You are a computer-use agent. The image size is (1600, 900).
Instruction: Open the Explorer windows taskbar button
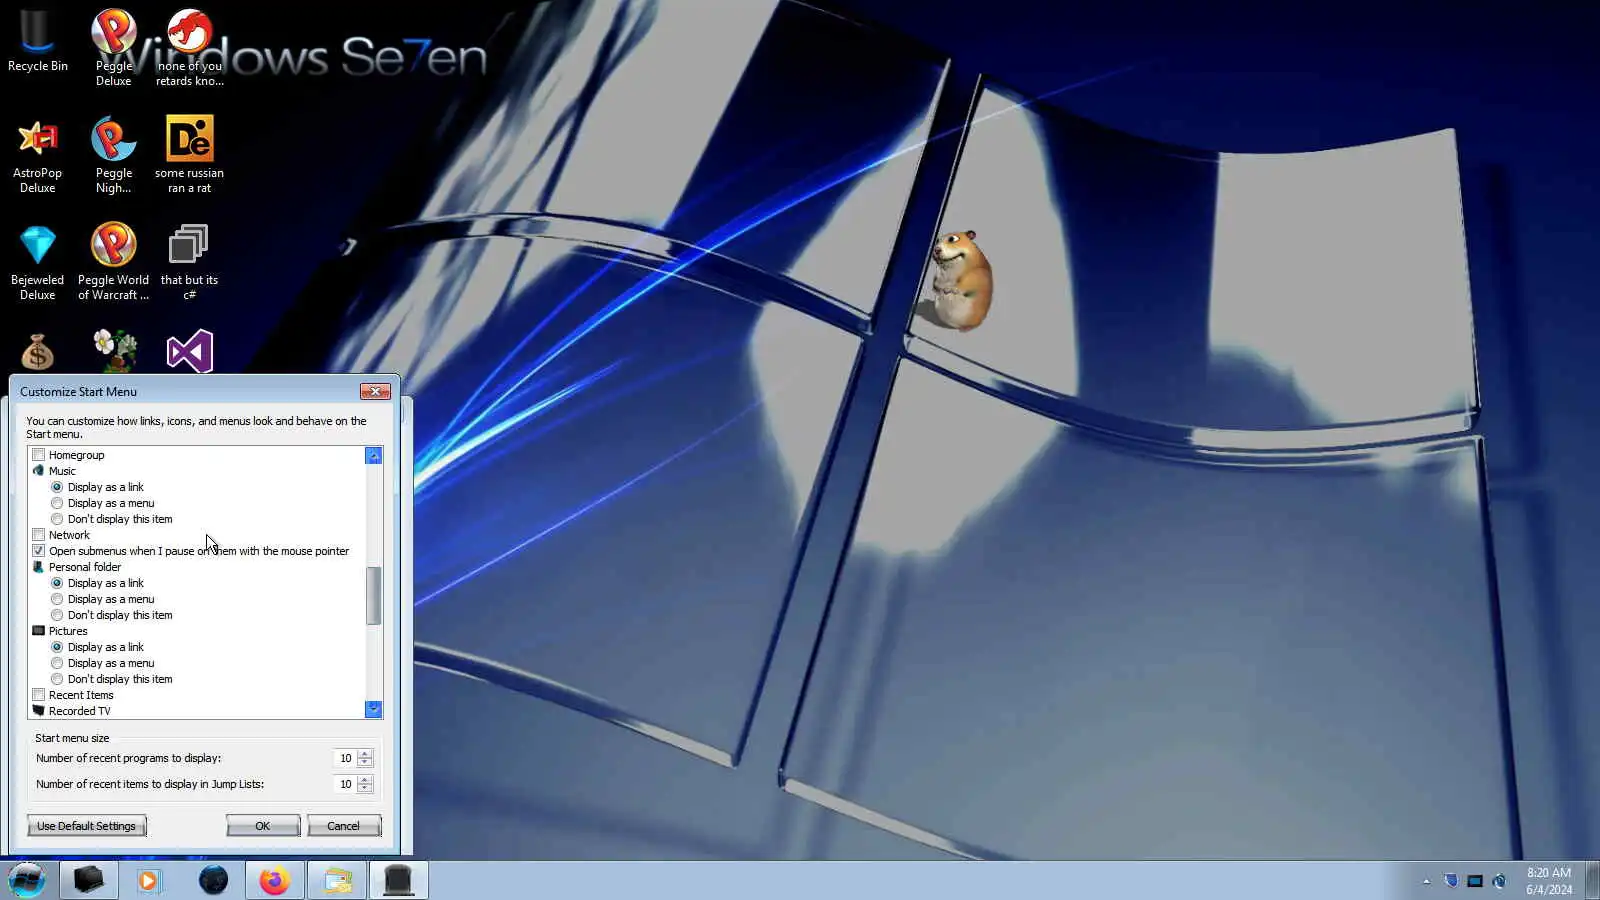(x=337, y=880)
